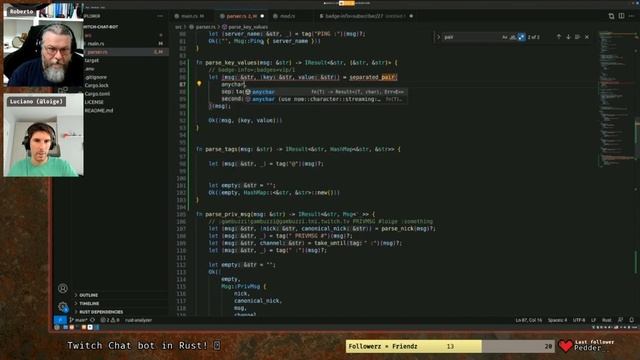Image resolution: width=640 pixels, height=360 pixels.
Task: Switch to the parser.rs tab
Action: 241,16
